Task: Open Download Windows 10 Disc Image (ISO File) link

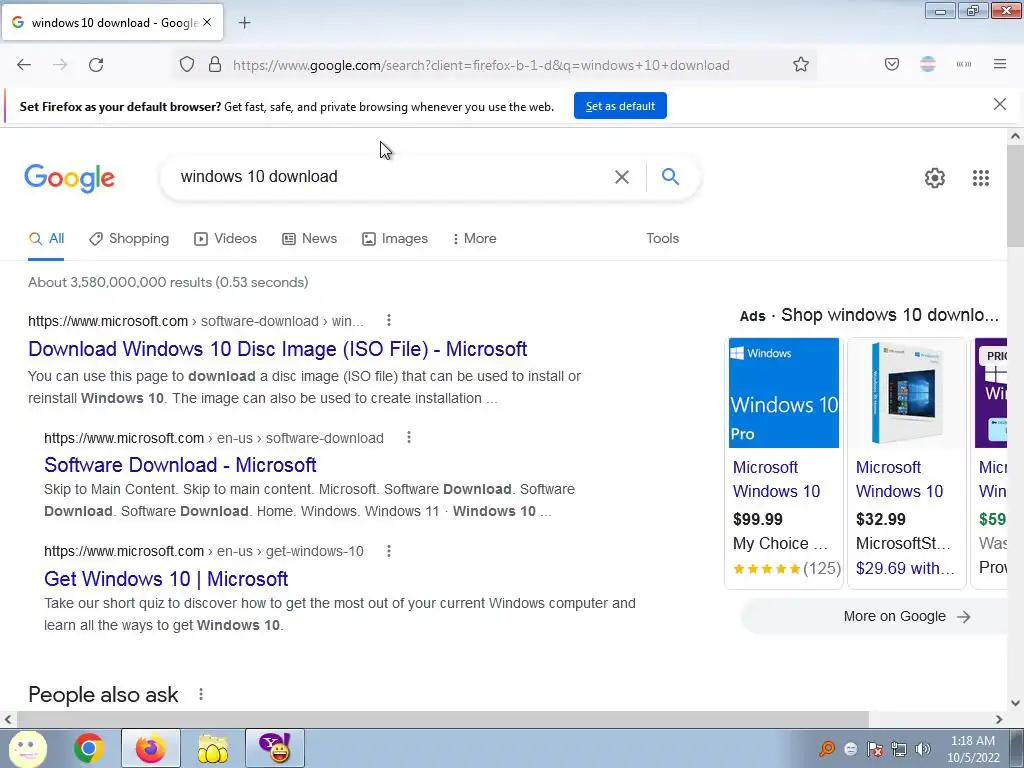Action: 278,349
